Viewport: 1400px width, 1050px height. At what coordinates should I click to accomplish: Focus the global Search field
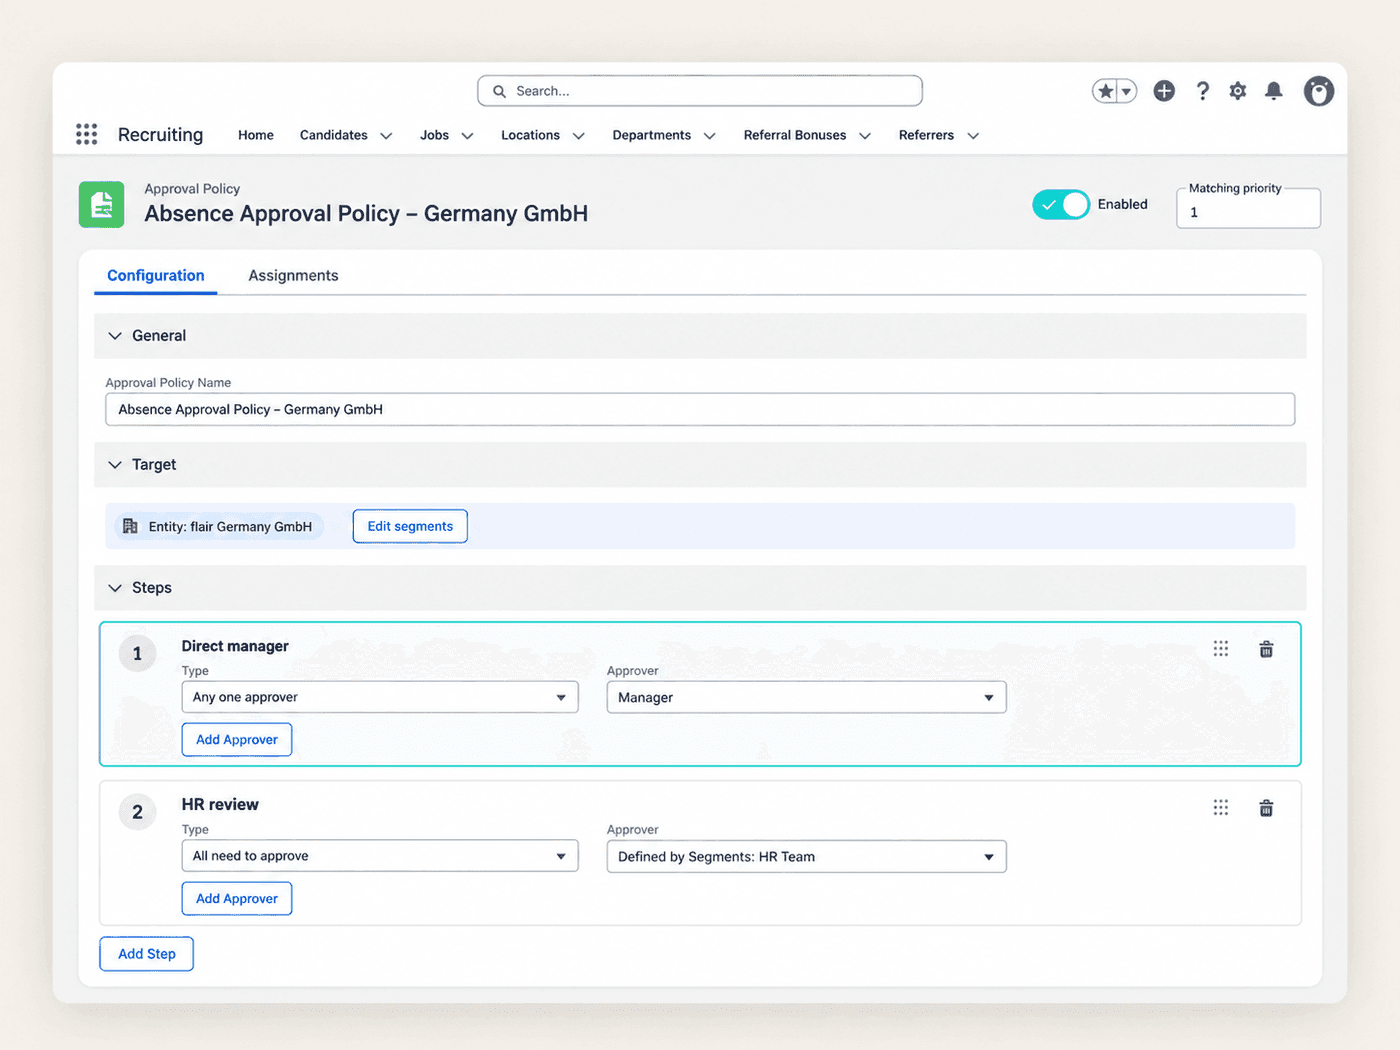[x=700, y=91]
